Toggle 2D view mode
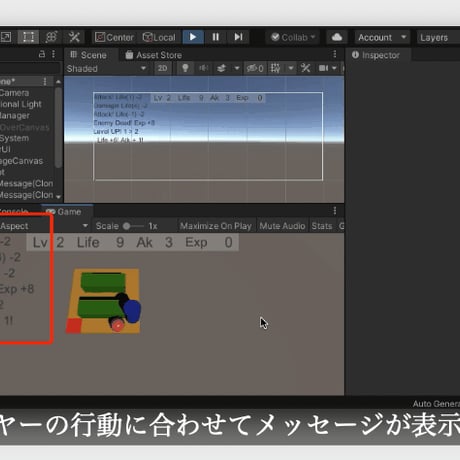This screenshot has width=460, height=460. tap(162, 68)
